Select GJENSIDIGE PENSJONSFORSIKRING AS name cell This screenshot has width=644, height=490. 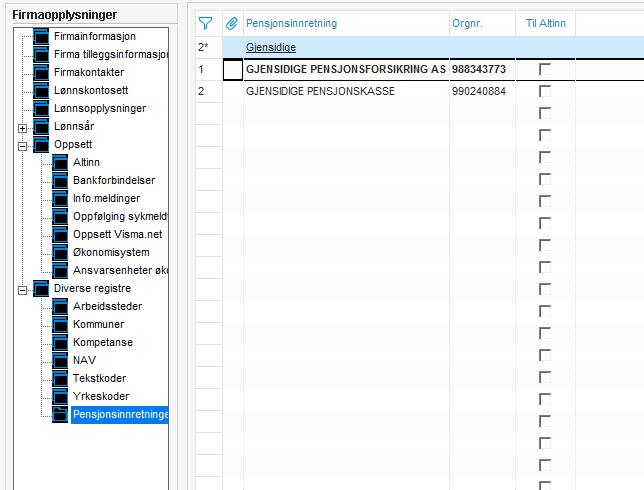(x=346, y=69)
